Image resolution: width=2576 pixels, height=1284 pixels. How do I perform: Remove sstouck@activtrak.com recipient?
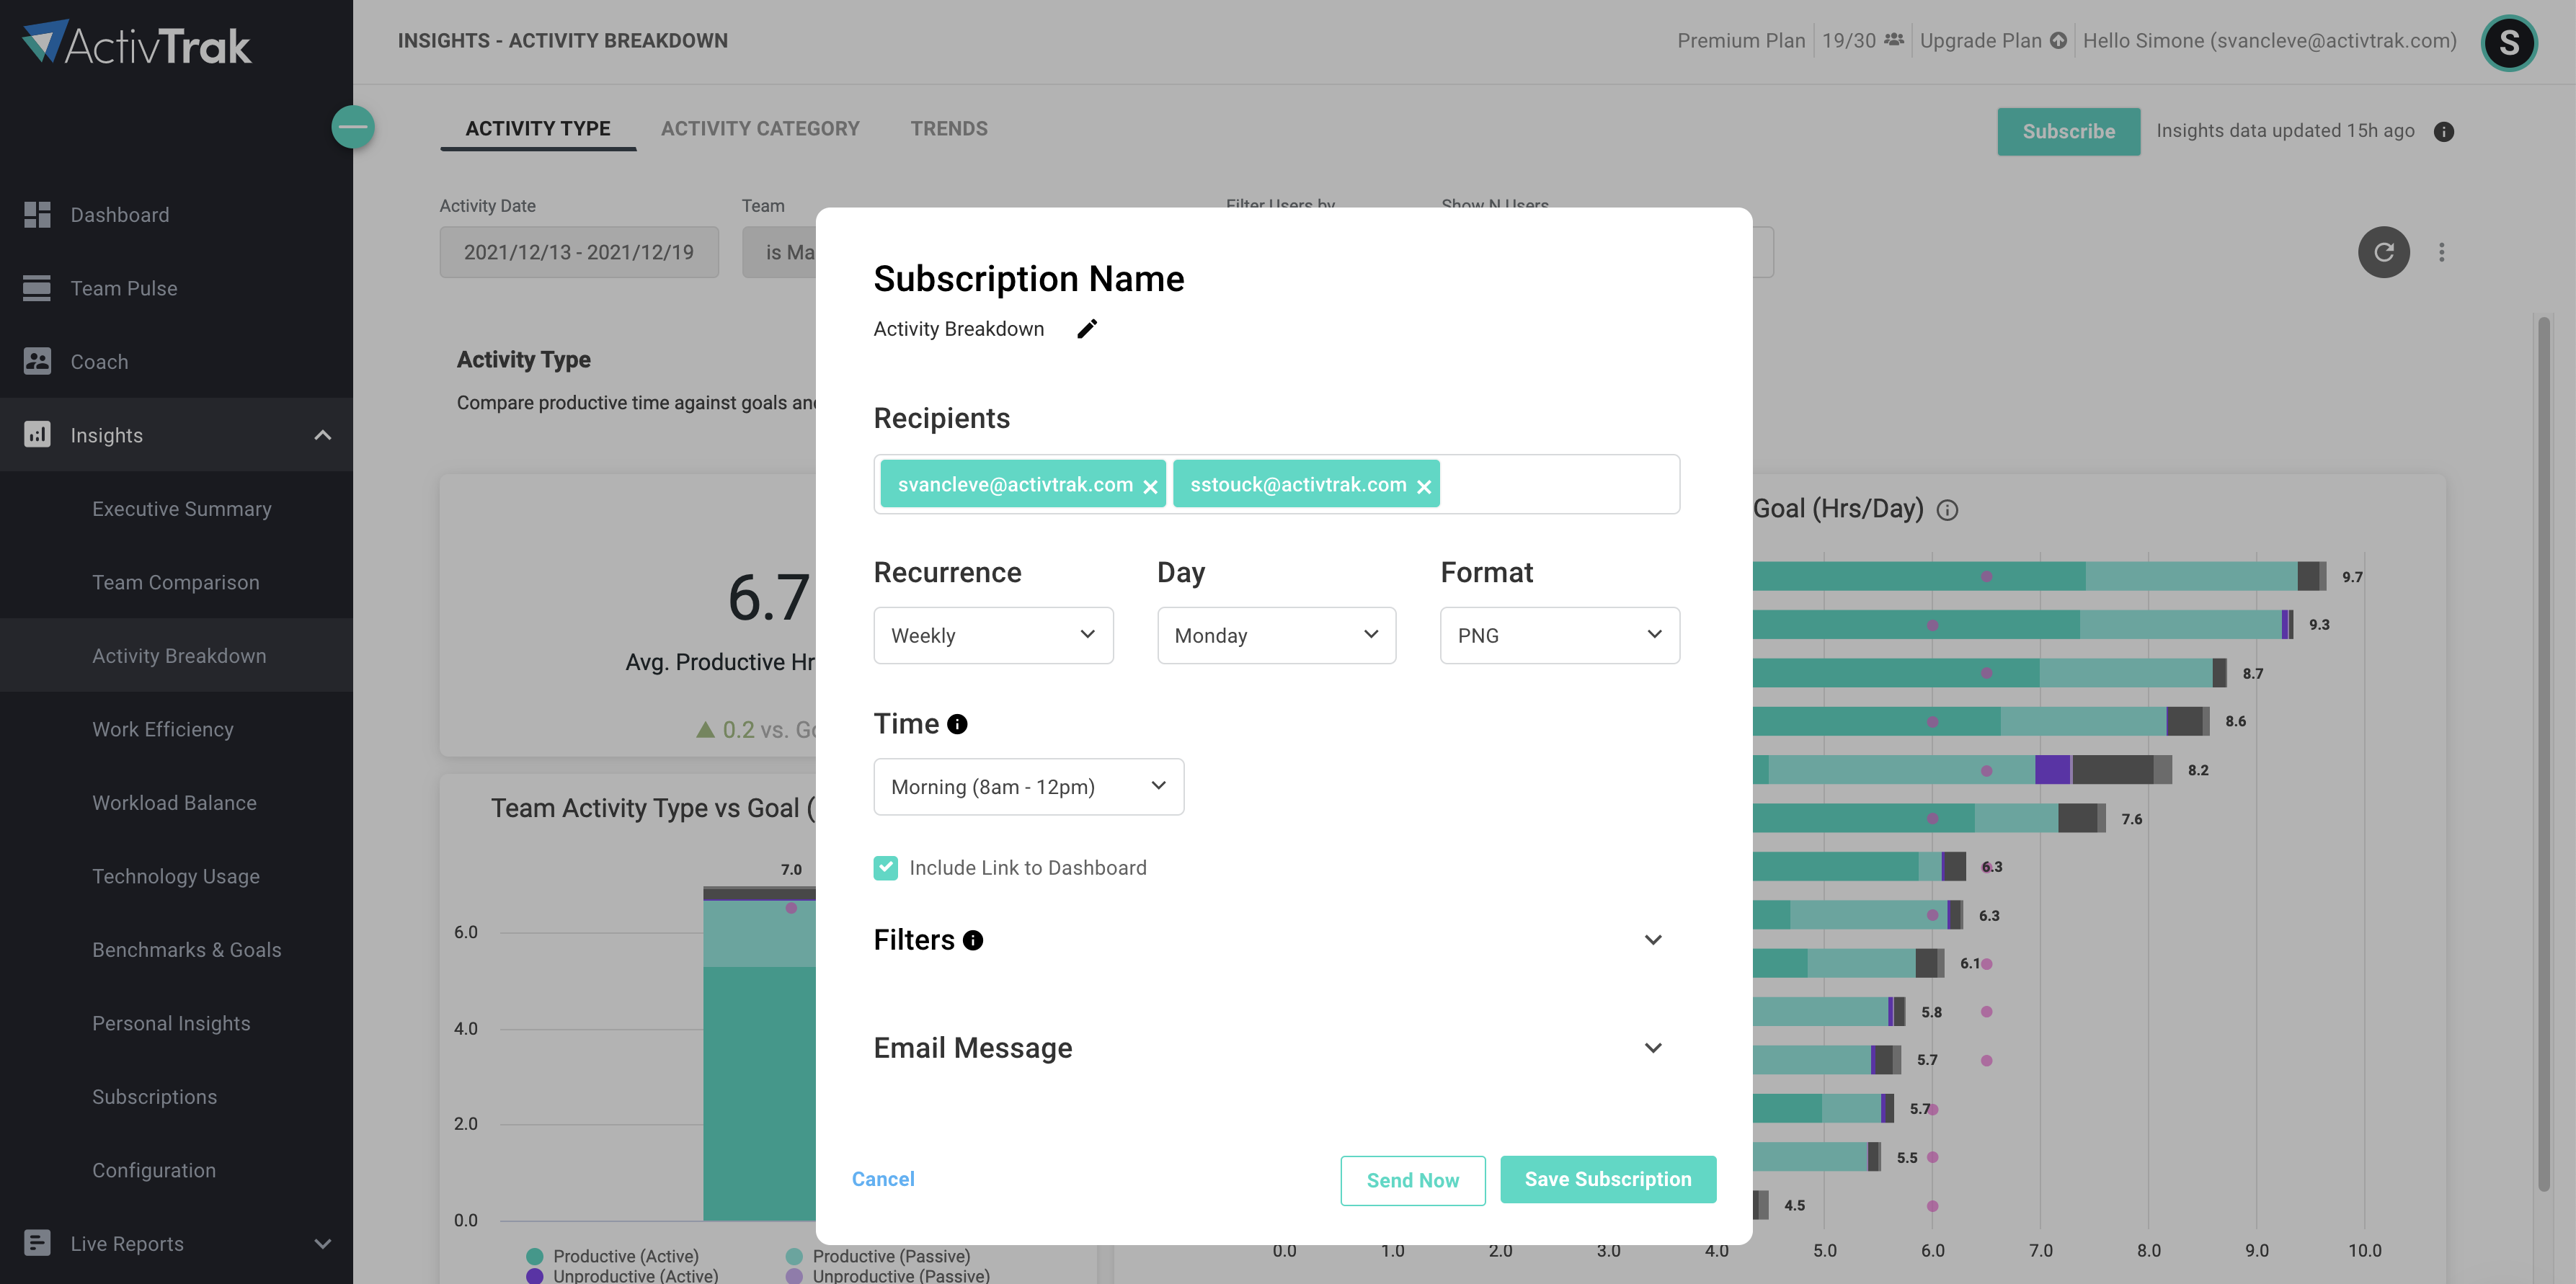(1423, 486)
